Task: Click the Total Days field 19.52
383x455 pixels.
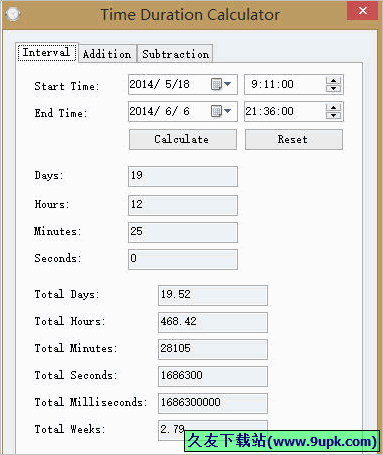Action: 213,295
